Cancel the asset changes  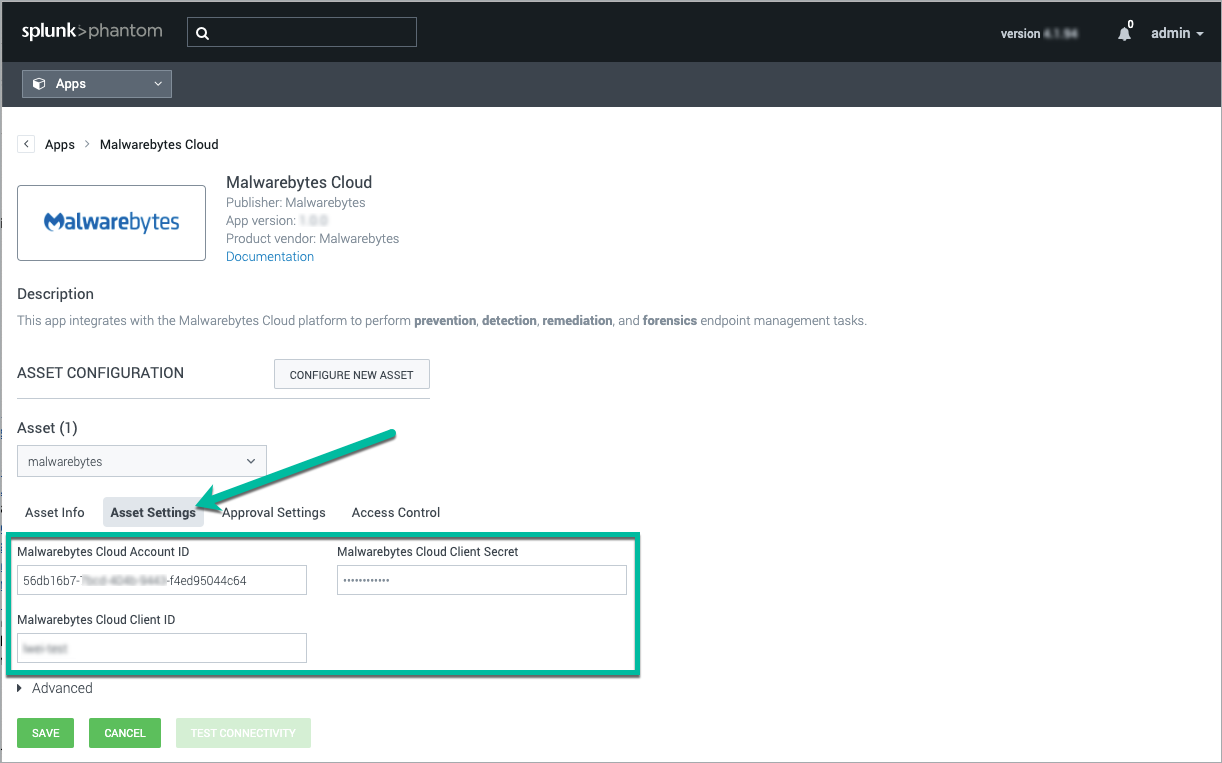pos(125,733)
